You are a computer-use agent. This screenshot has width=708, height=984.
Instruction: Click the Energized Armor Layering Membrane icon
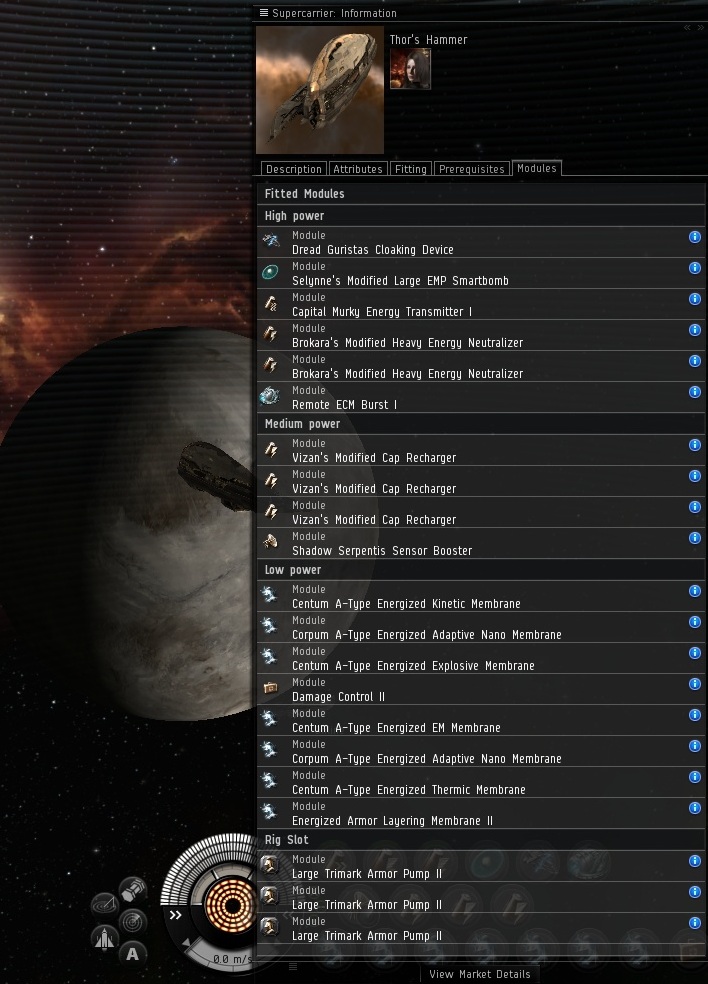pyautogui.click(x=271, y=811)
